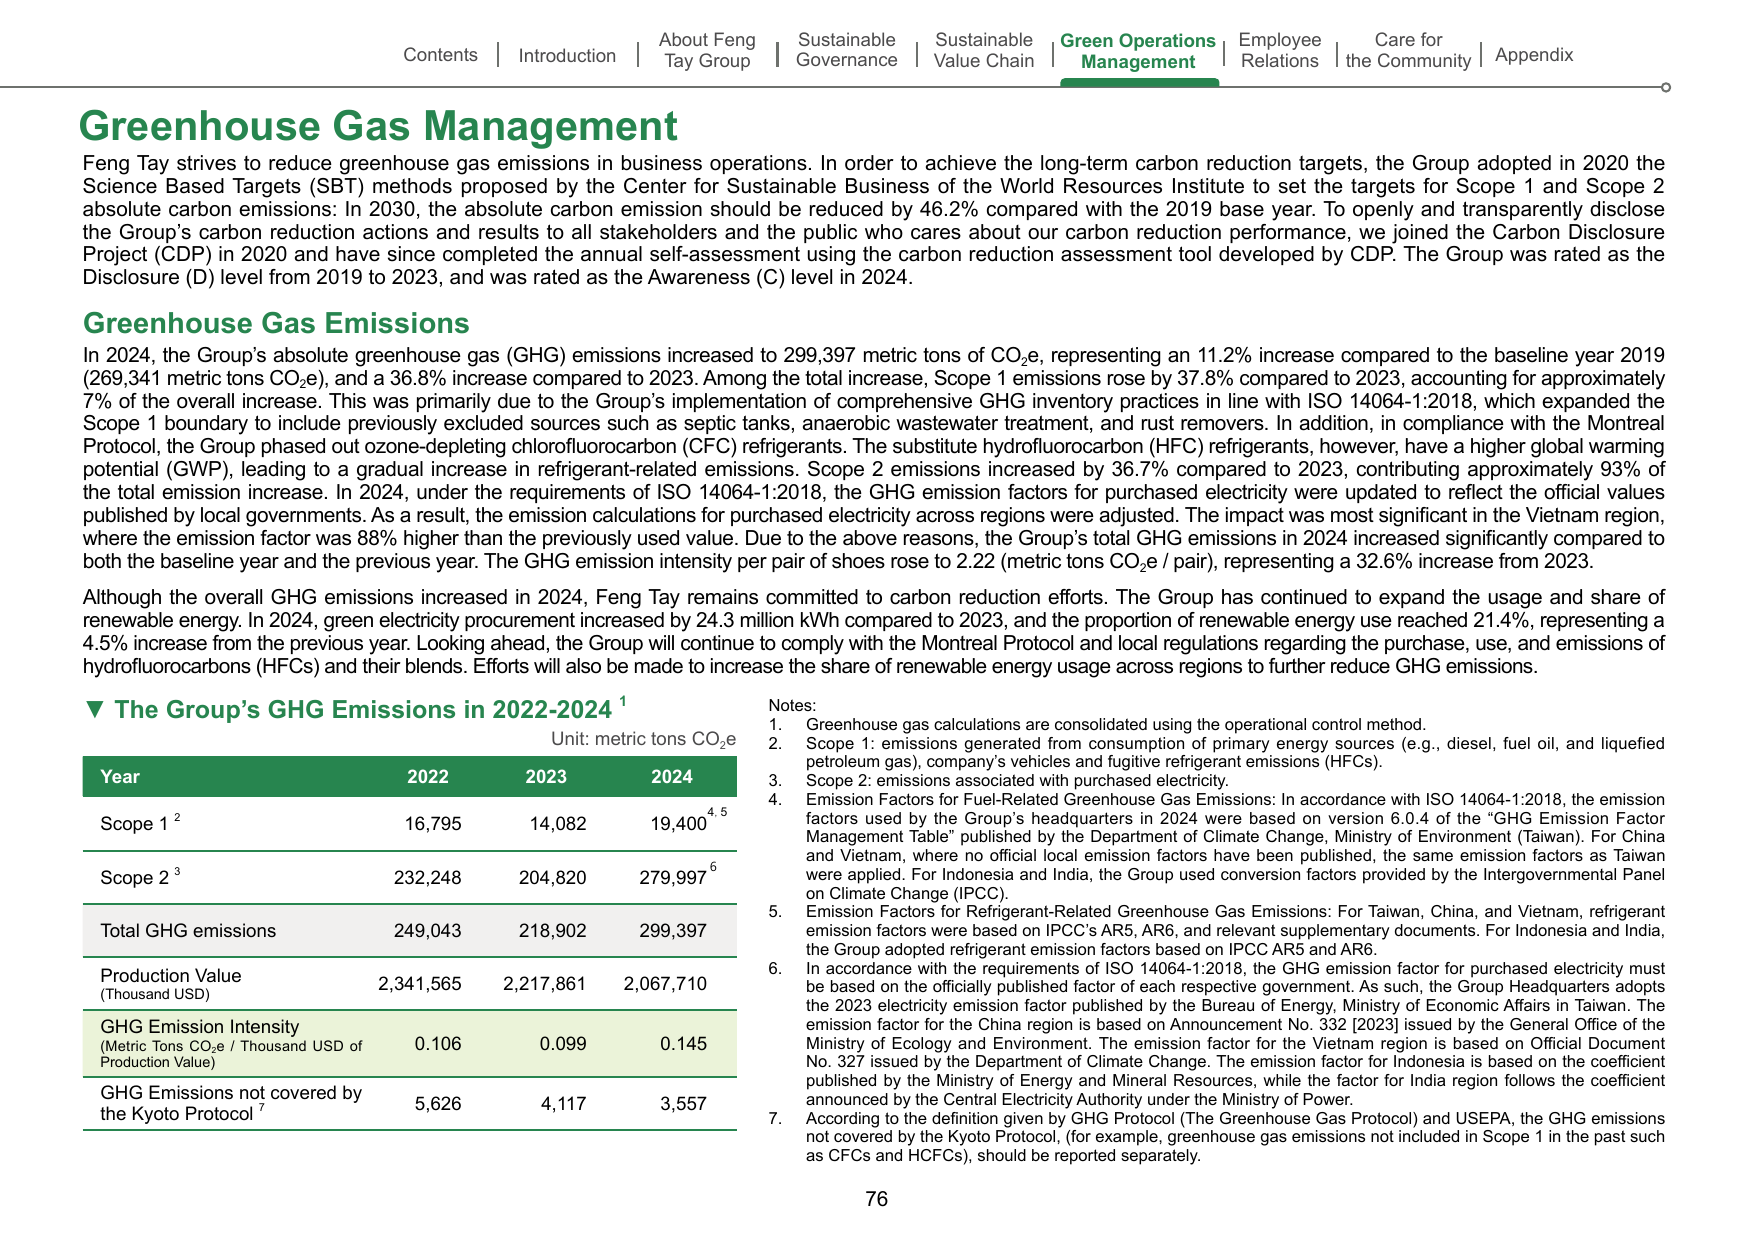This screenshot has height=1241, width=1754.
Task: Click the page number 76
Action: click(x=877, y=1199)
